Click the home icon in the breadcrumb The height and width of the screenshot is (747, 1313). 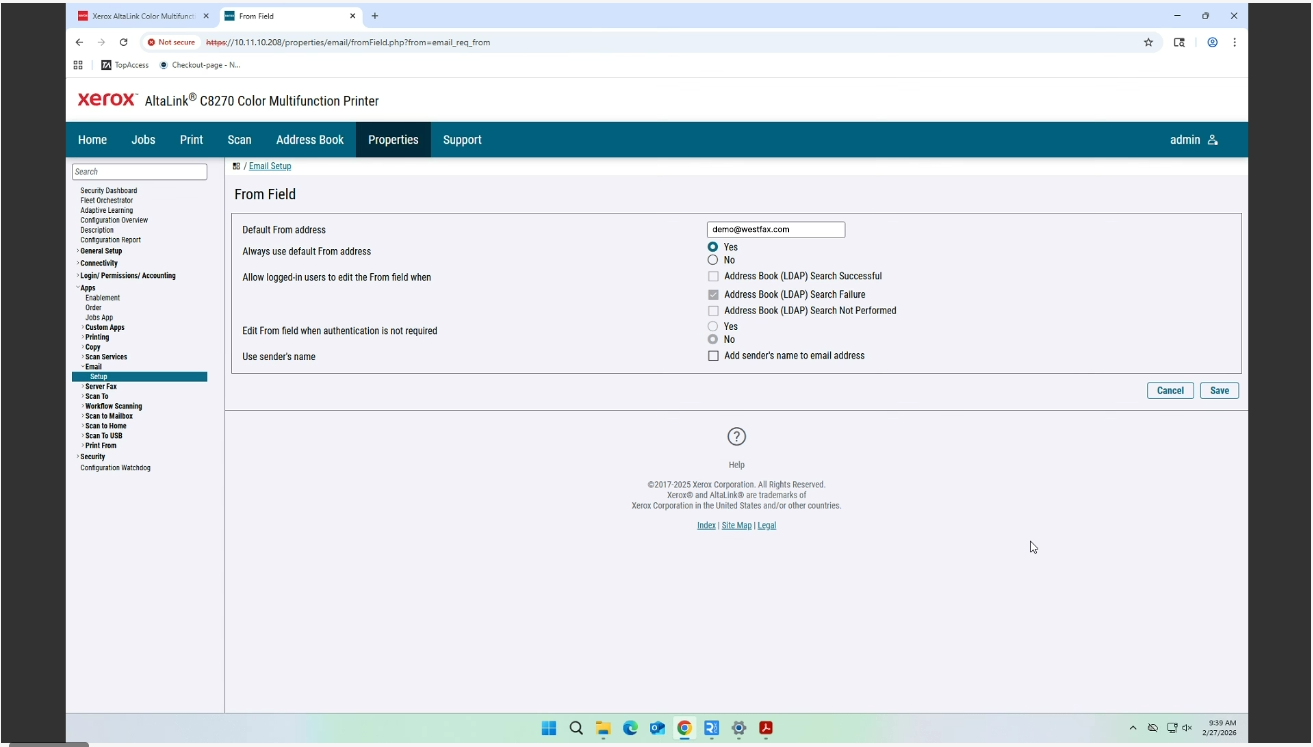pyautogui.click(x=238, y=165)
